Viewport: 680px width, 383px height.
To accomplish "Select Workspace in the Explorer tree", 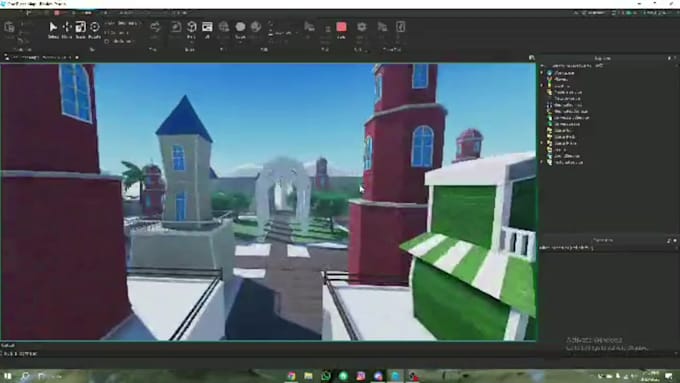I will [564, 73].
